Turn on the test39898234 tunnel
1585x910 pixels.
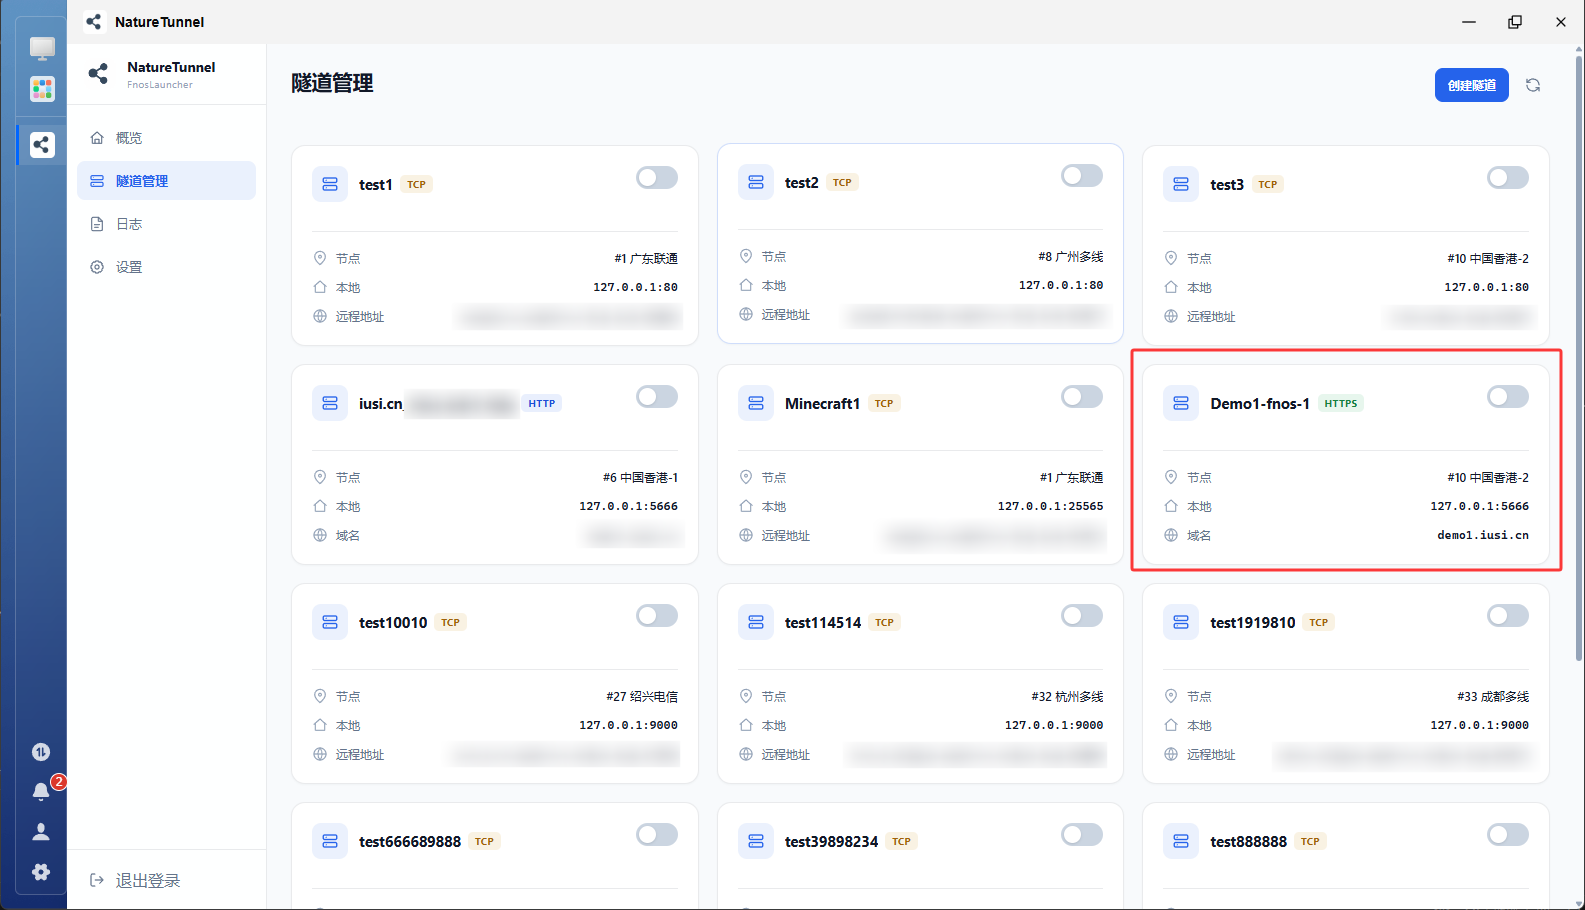pyautogui.click(x=1082, y=834)
